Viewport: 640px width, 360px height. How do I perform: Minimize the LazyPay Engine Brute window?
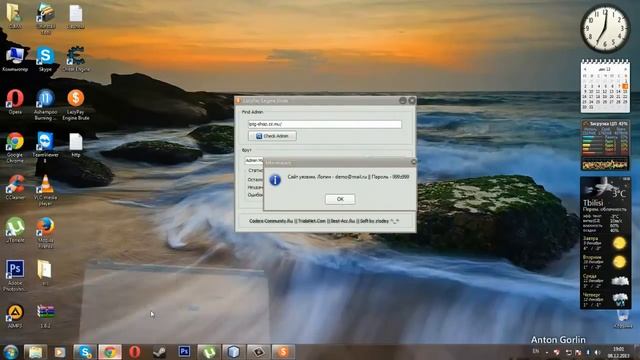tap(403, 100)
